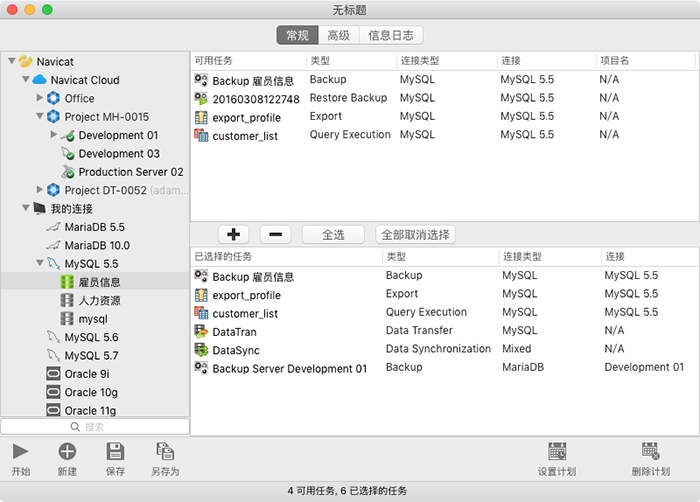700x502 pixels.
Task: Click the search magnifier icon
Action: 75,427
